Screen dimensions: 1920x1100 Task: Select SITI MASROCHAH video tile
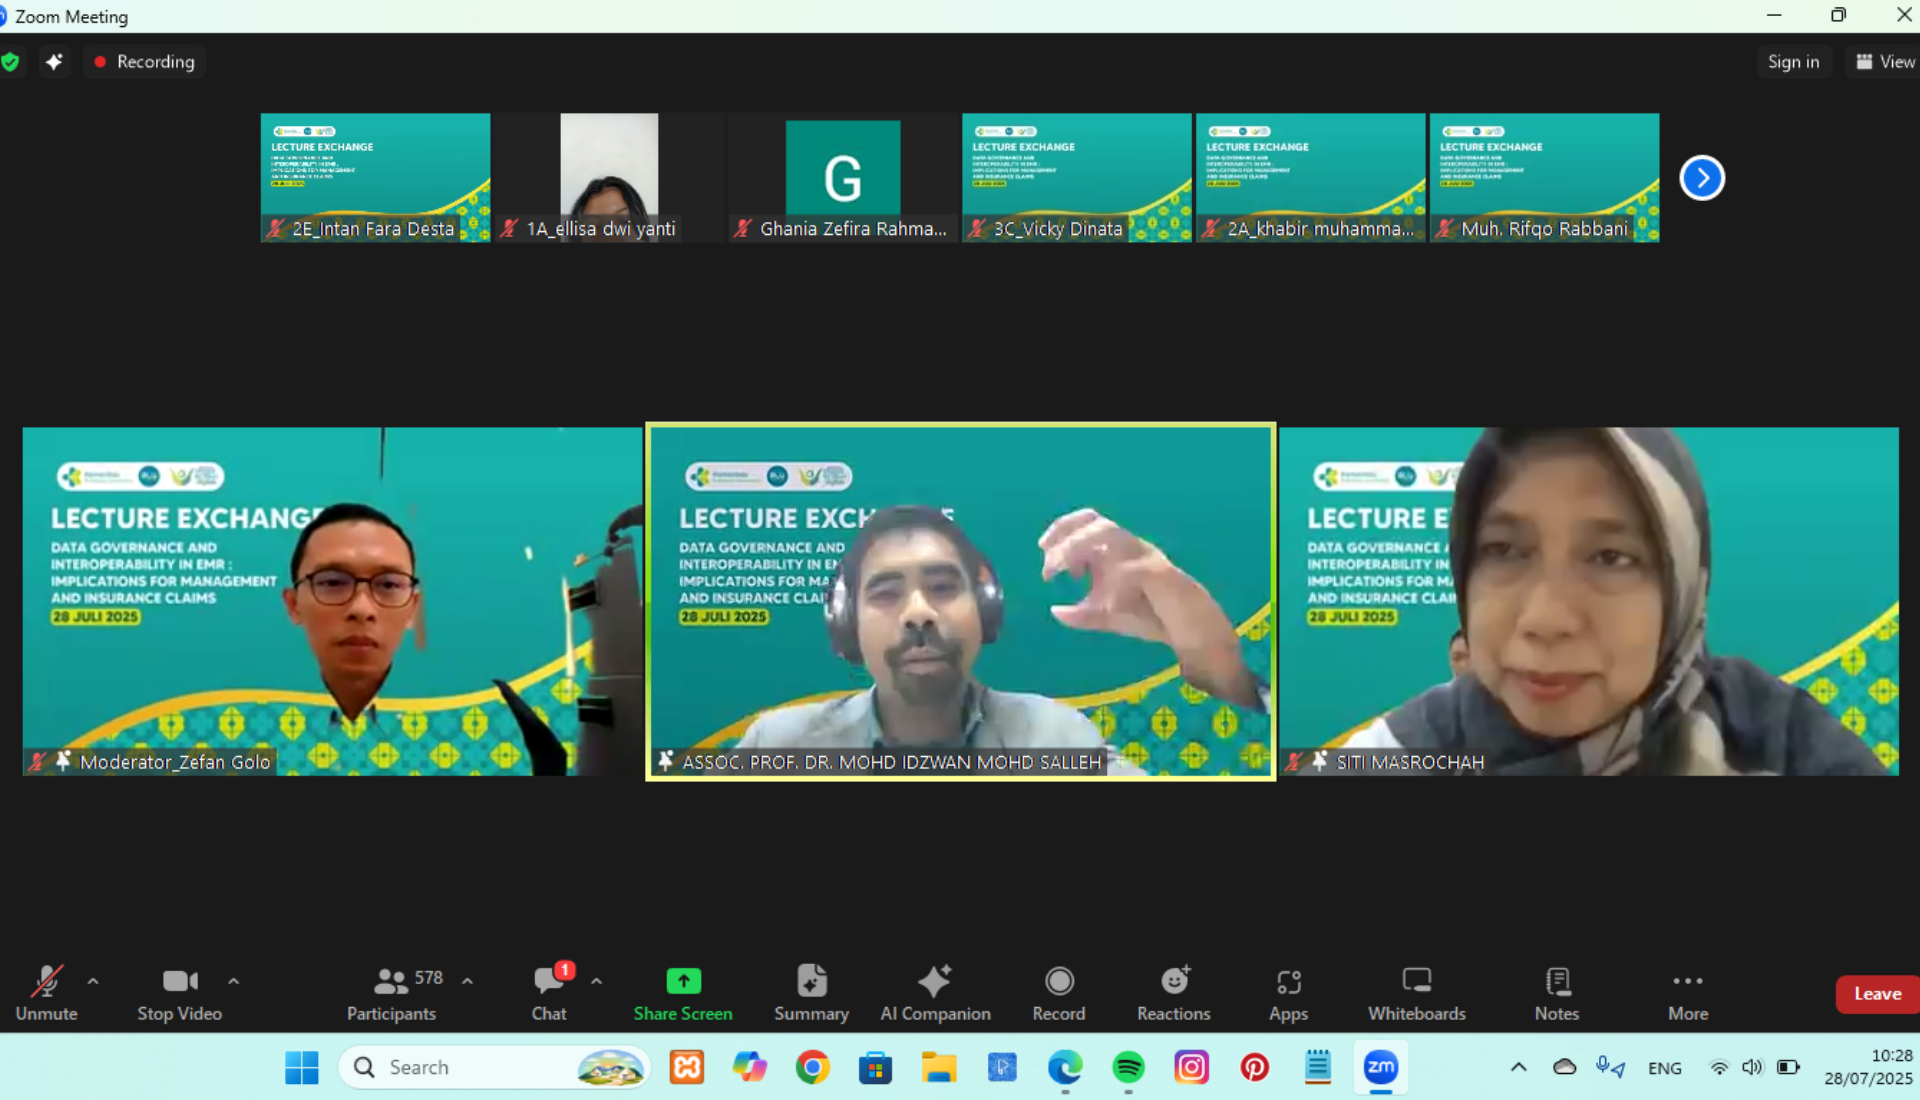pos(1589,601)
